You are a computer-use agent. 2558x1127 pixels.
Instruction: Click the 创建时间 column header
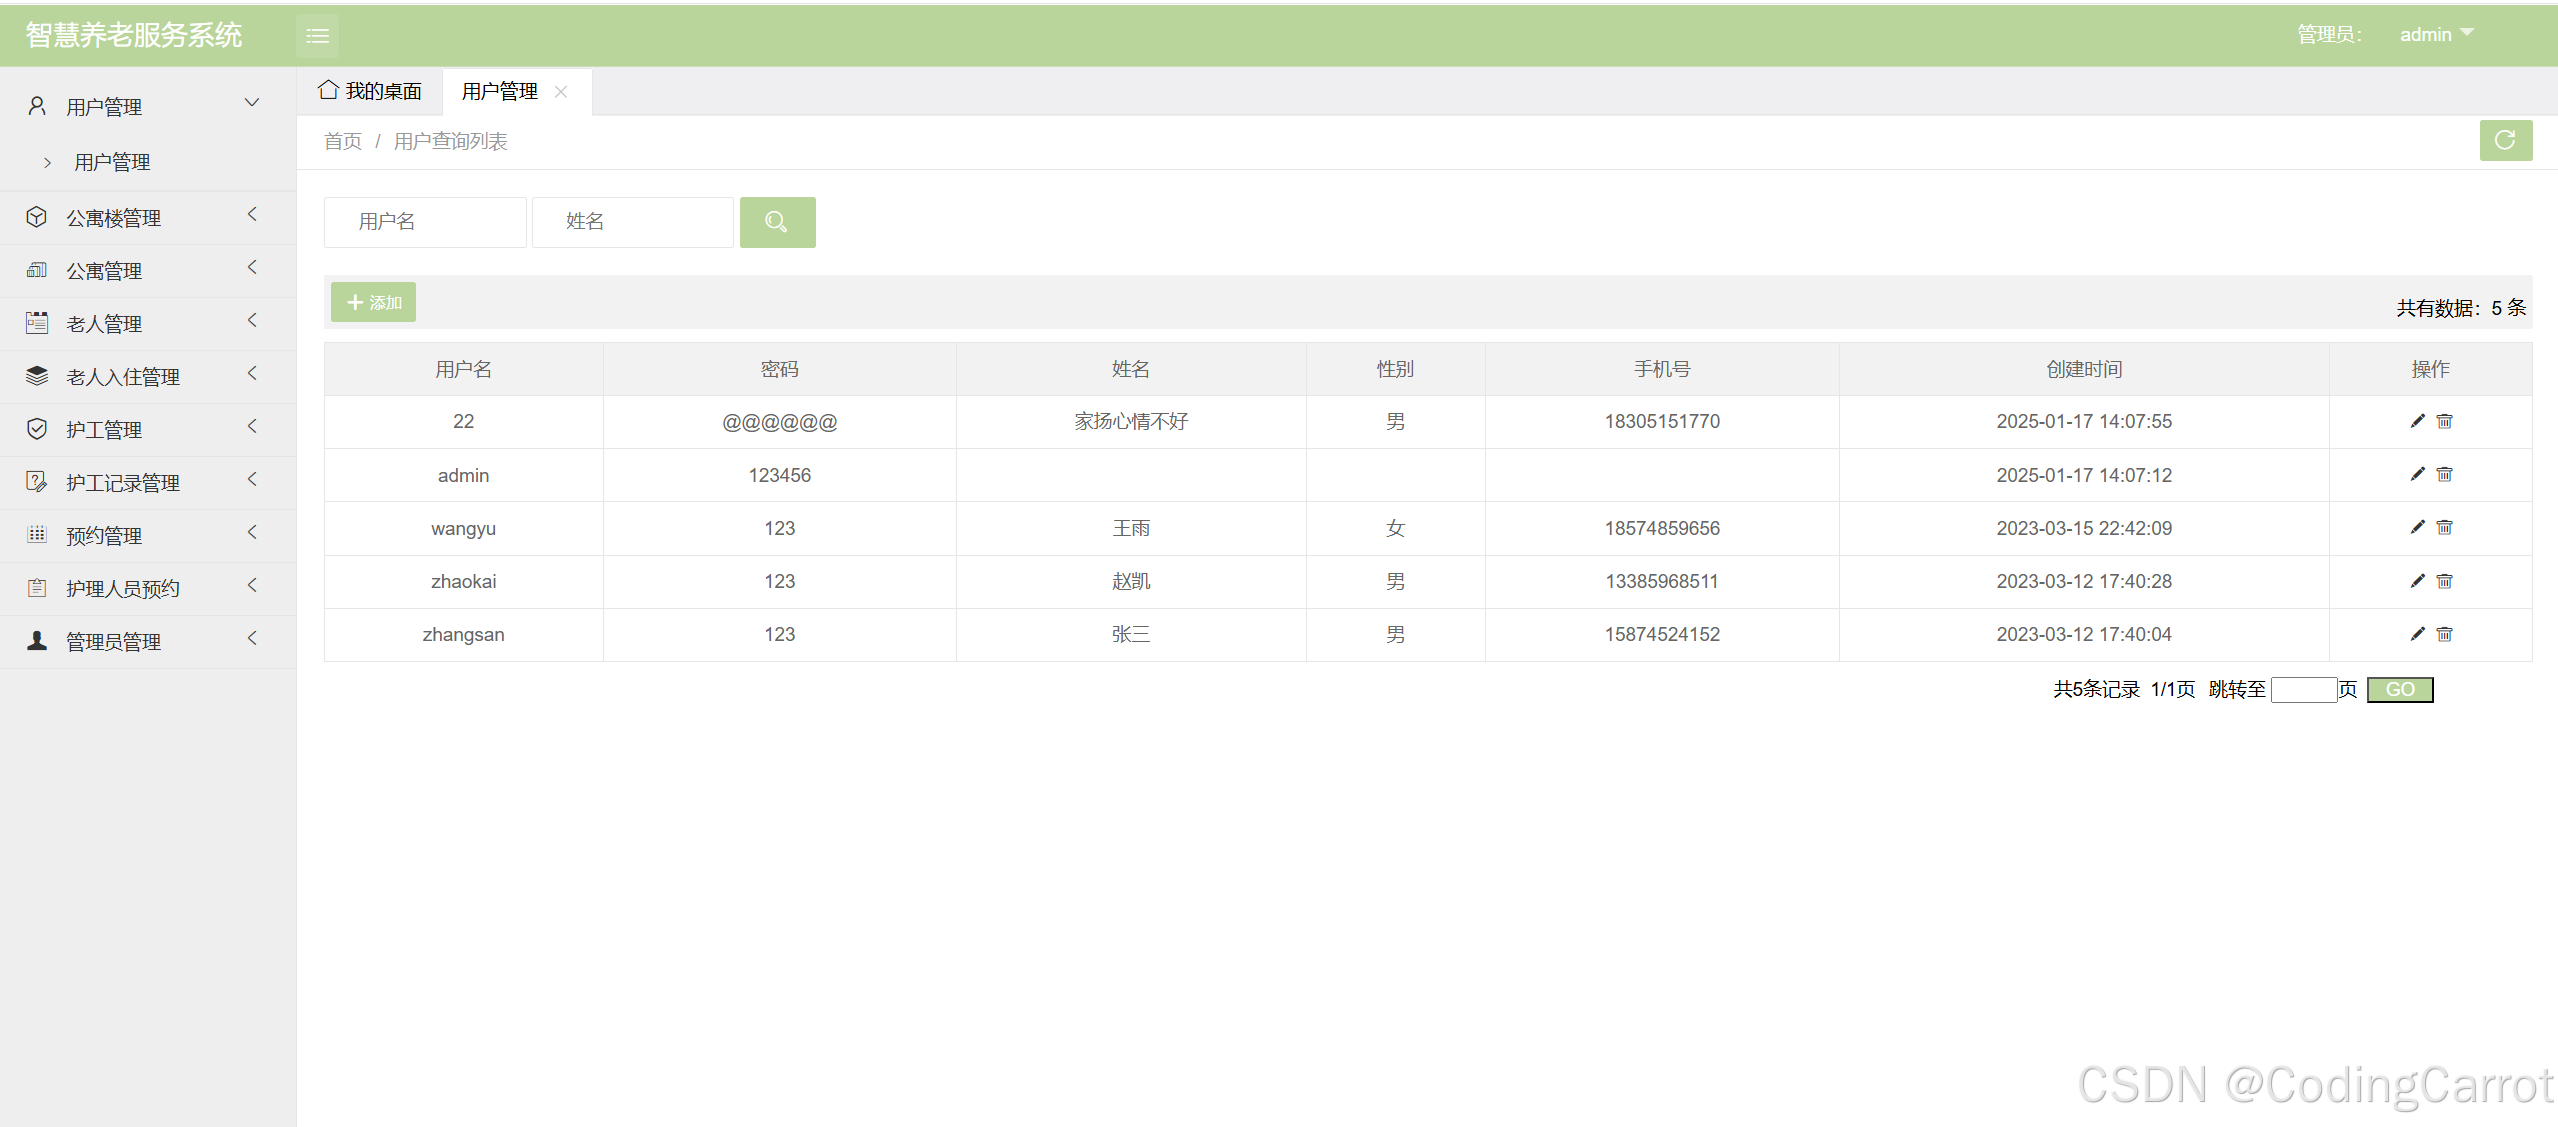pyautogui.click(x=2084, y=369)
